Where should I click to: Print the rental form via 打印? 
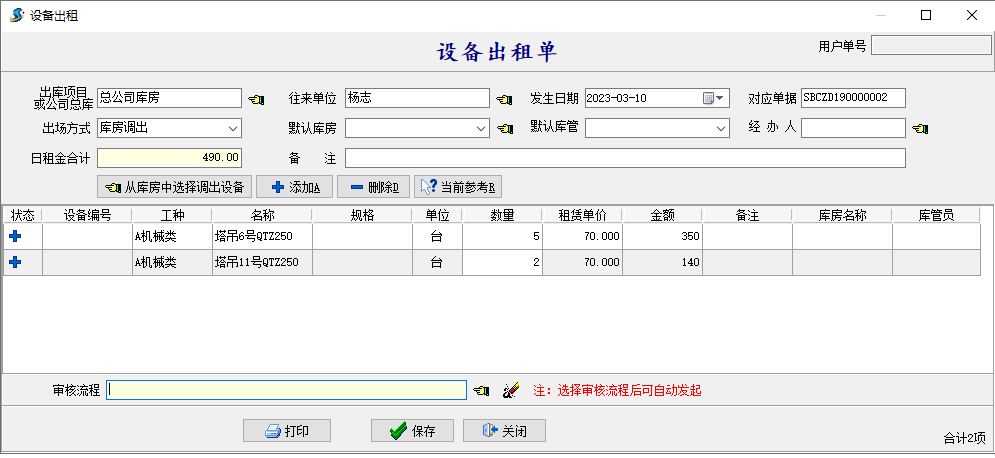pyautogui.click(x=286, y=431)
